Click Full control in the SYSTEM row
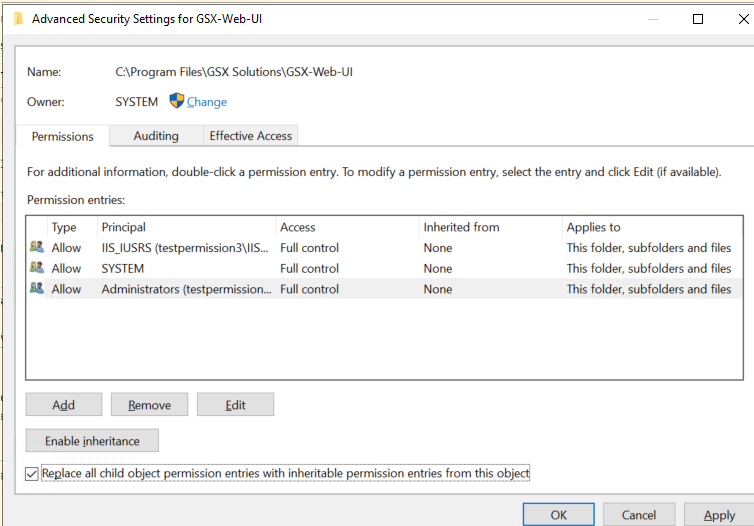This screenshot has height=526, width=754. click(x=309, y=268)
